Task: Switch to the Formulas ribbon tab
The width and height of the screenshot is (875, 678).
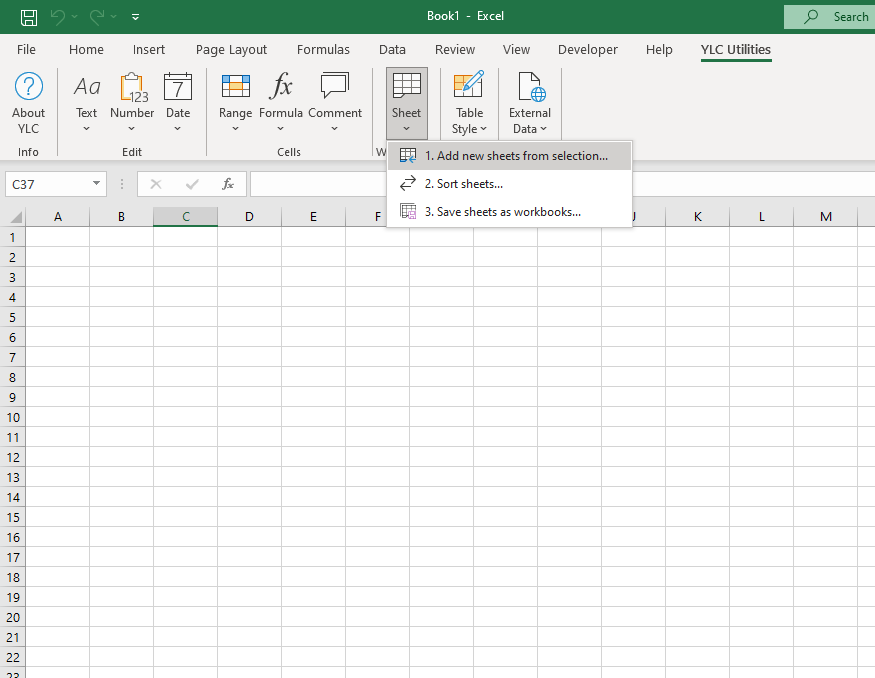Action: point(323,49)
